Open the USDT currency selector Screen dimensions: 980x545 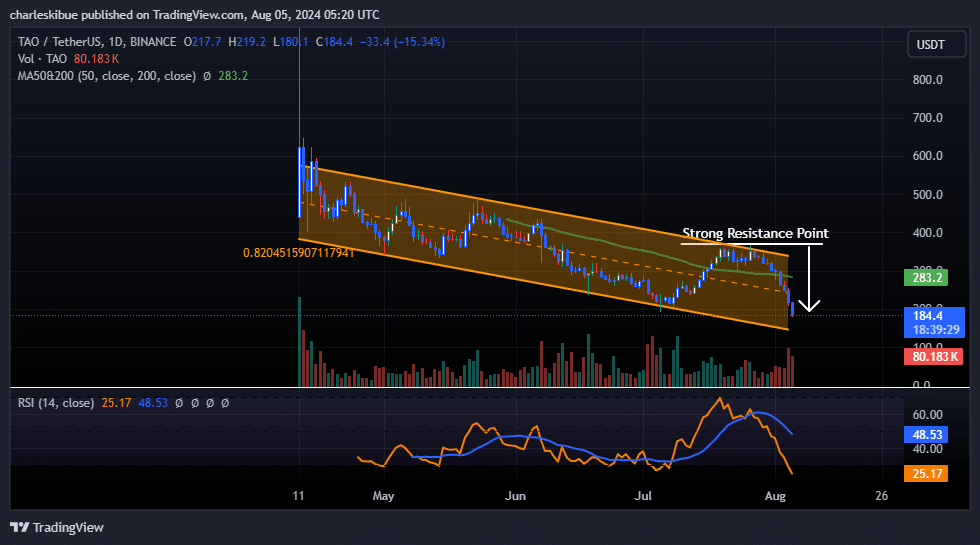click(x=932, y=45)
